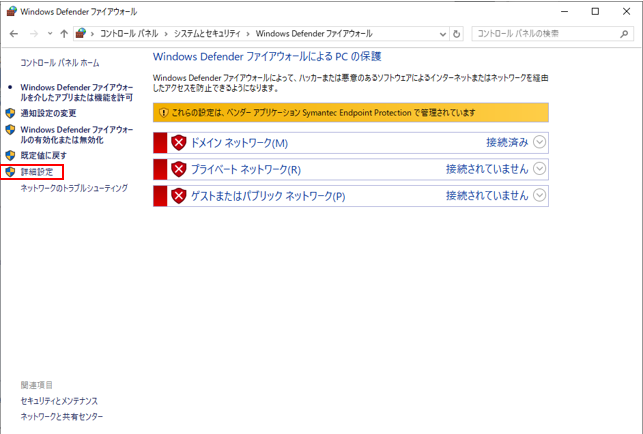Maximize the firewall window
This screenshot has width=643, height=434.
pos(595,11)
